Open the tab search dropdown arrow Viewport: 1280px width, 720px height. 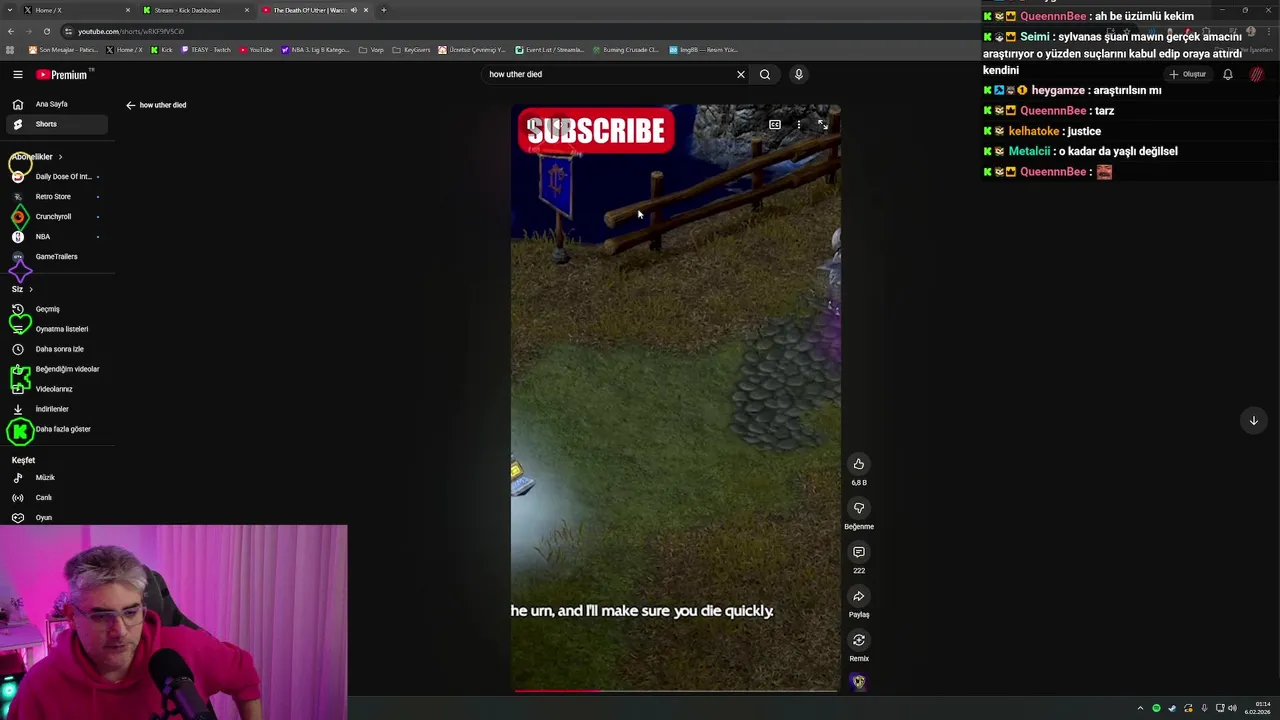tap(10, 10)
